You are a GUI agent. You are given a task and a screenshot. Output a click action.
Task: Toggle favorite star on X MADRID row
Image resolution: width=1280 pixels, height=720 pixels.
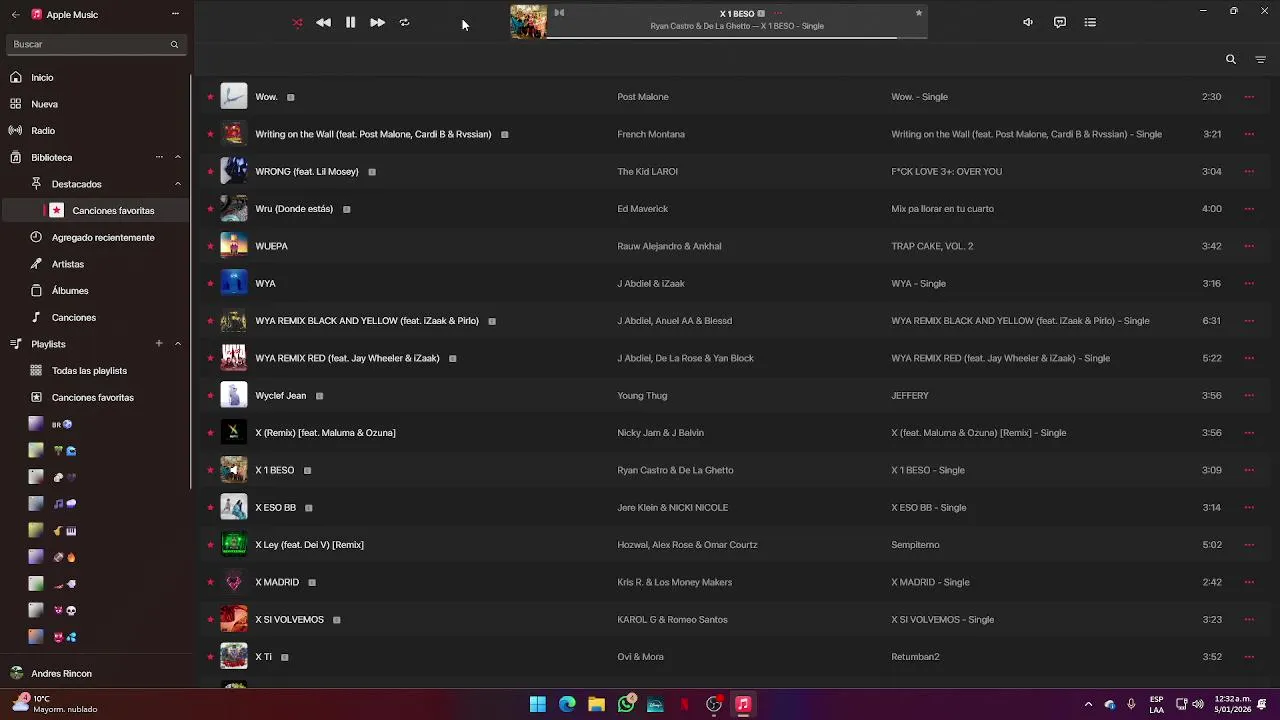point(210,582)
